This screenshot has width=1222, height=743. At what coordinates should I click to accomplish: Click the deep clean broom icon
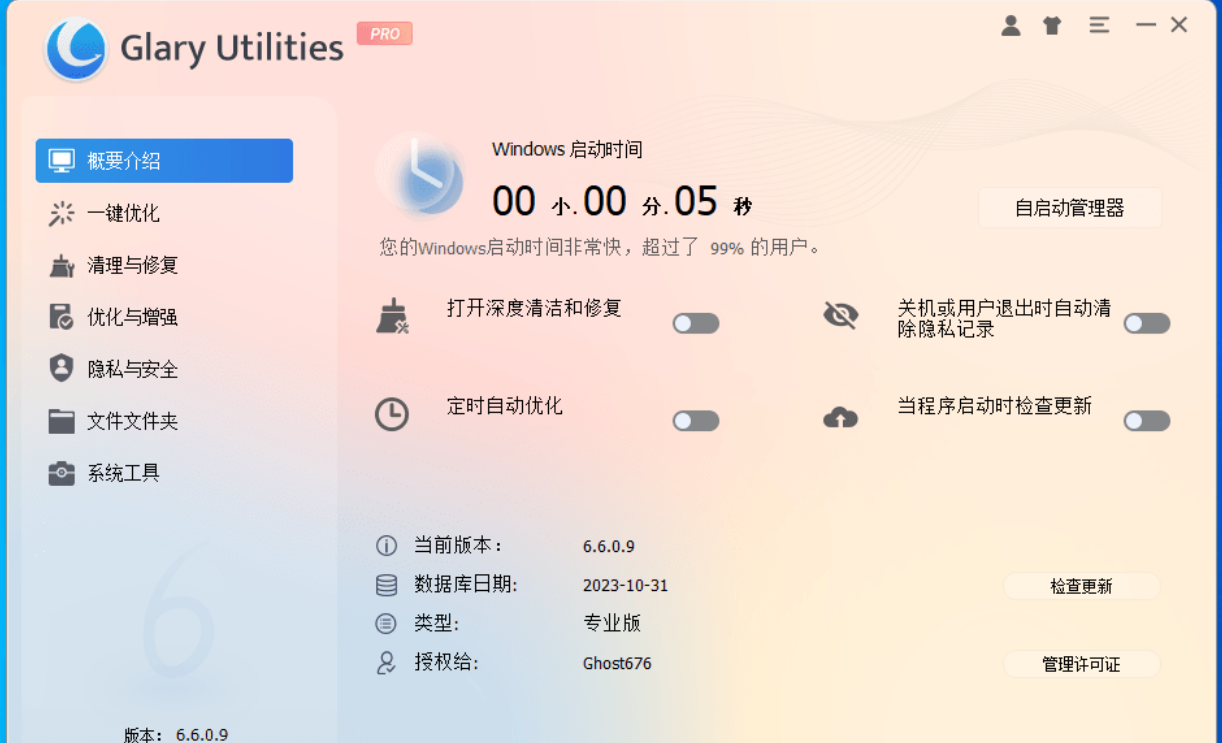point(392,316)
